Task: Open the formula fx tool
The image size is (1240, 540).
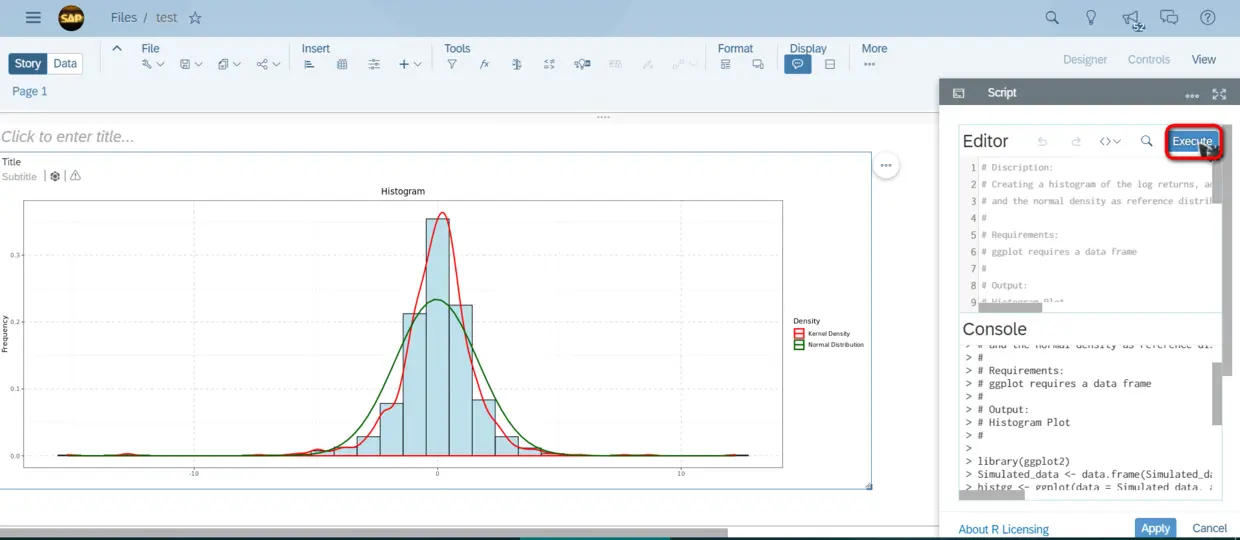Action: 484,64
